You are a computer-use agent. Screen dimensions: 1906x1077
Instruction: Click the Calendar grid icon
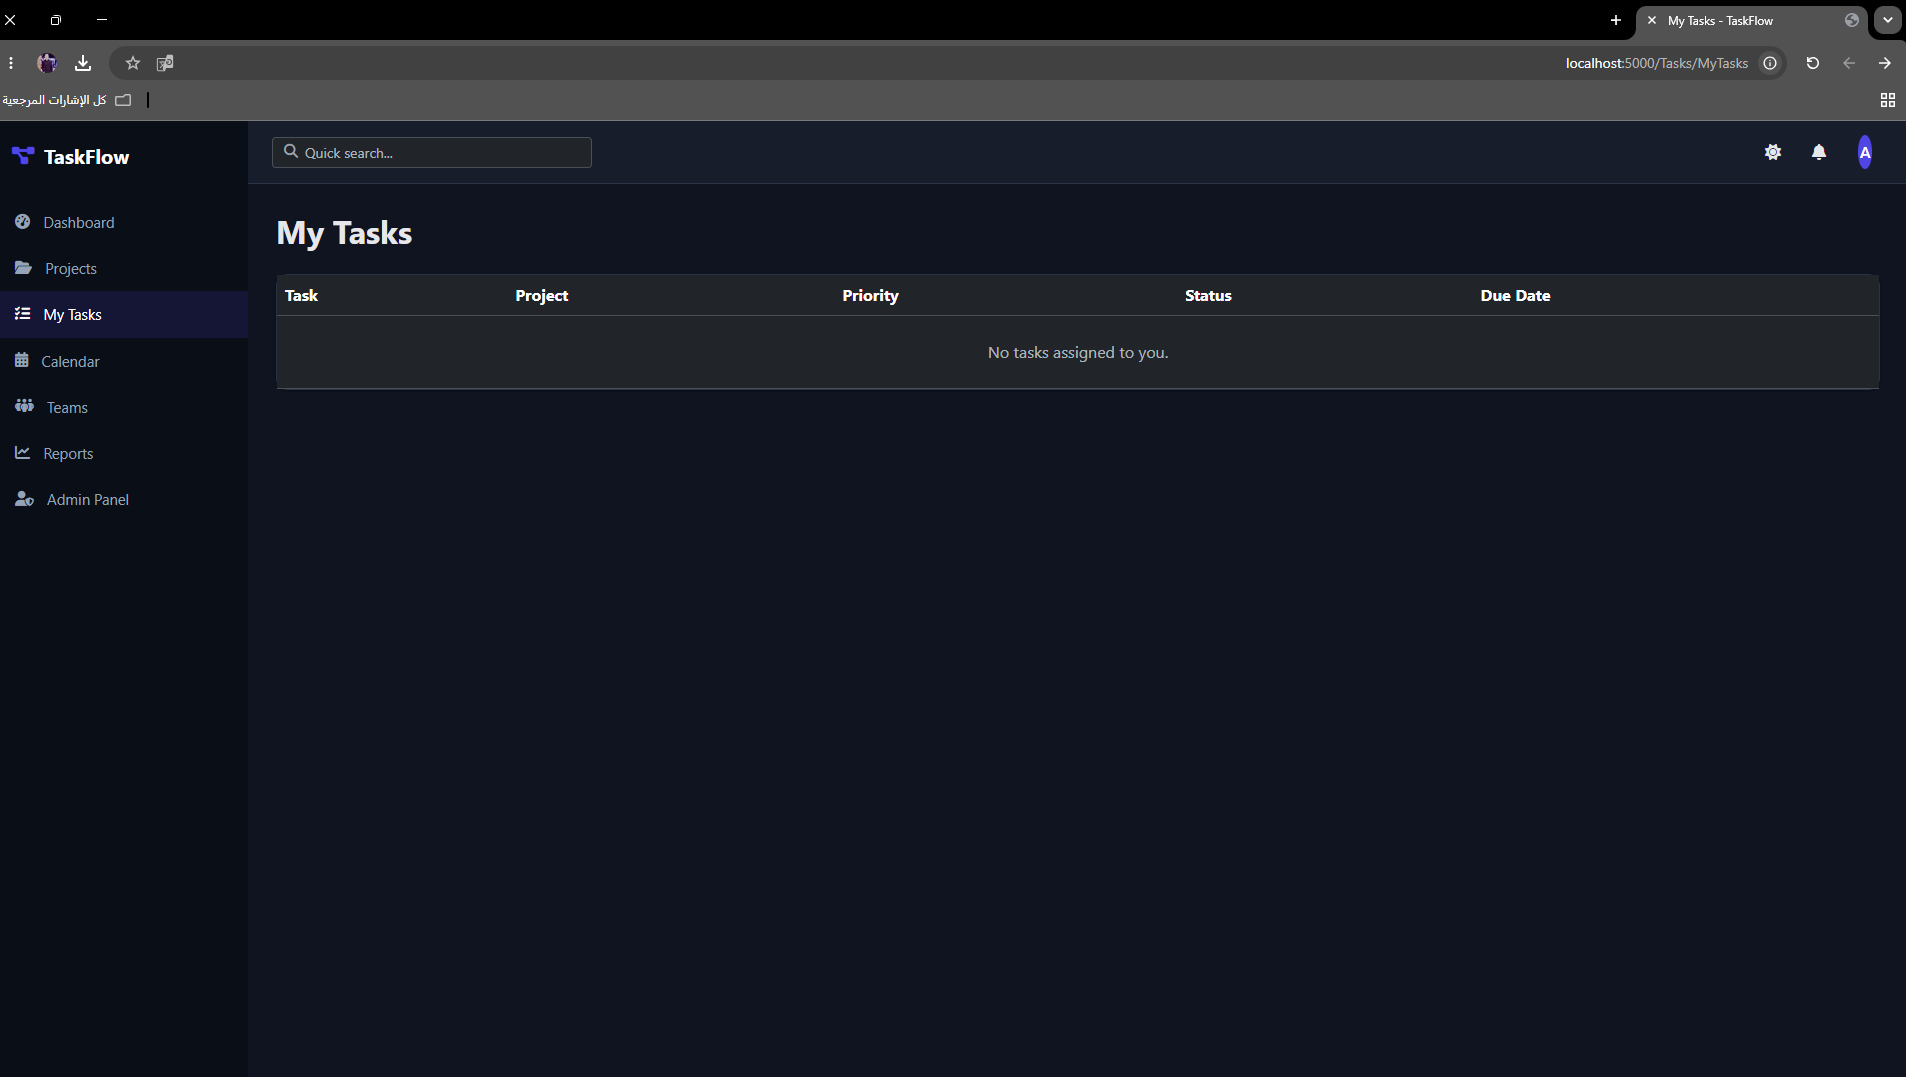pos(21,360)
